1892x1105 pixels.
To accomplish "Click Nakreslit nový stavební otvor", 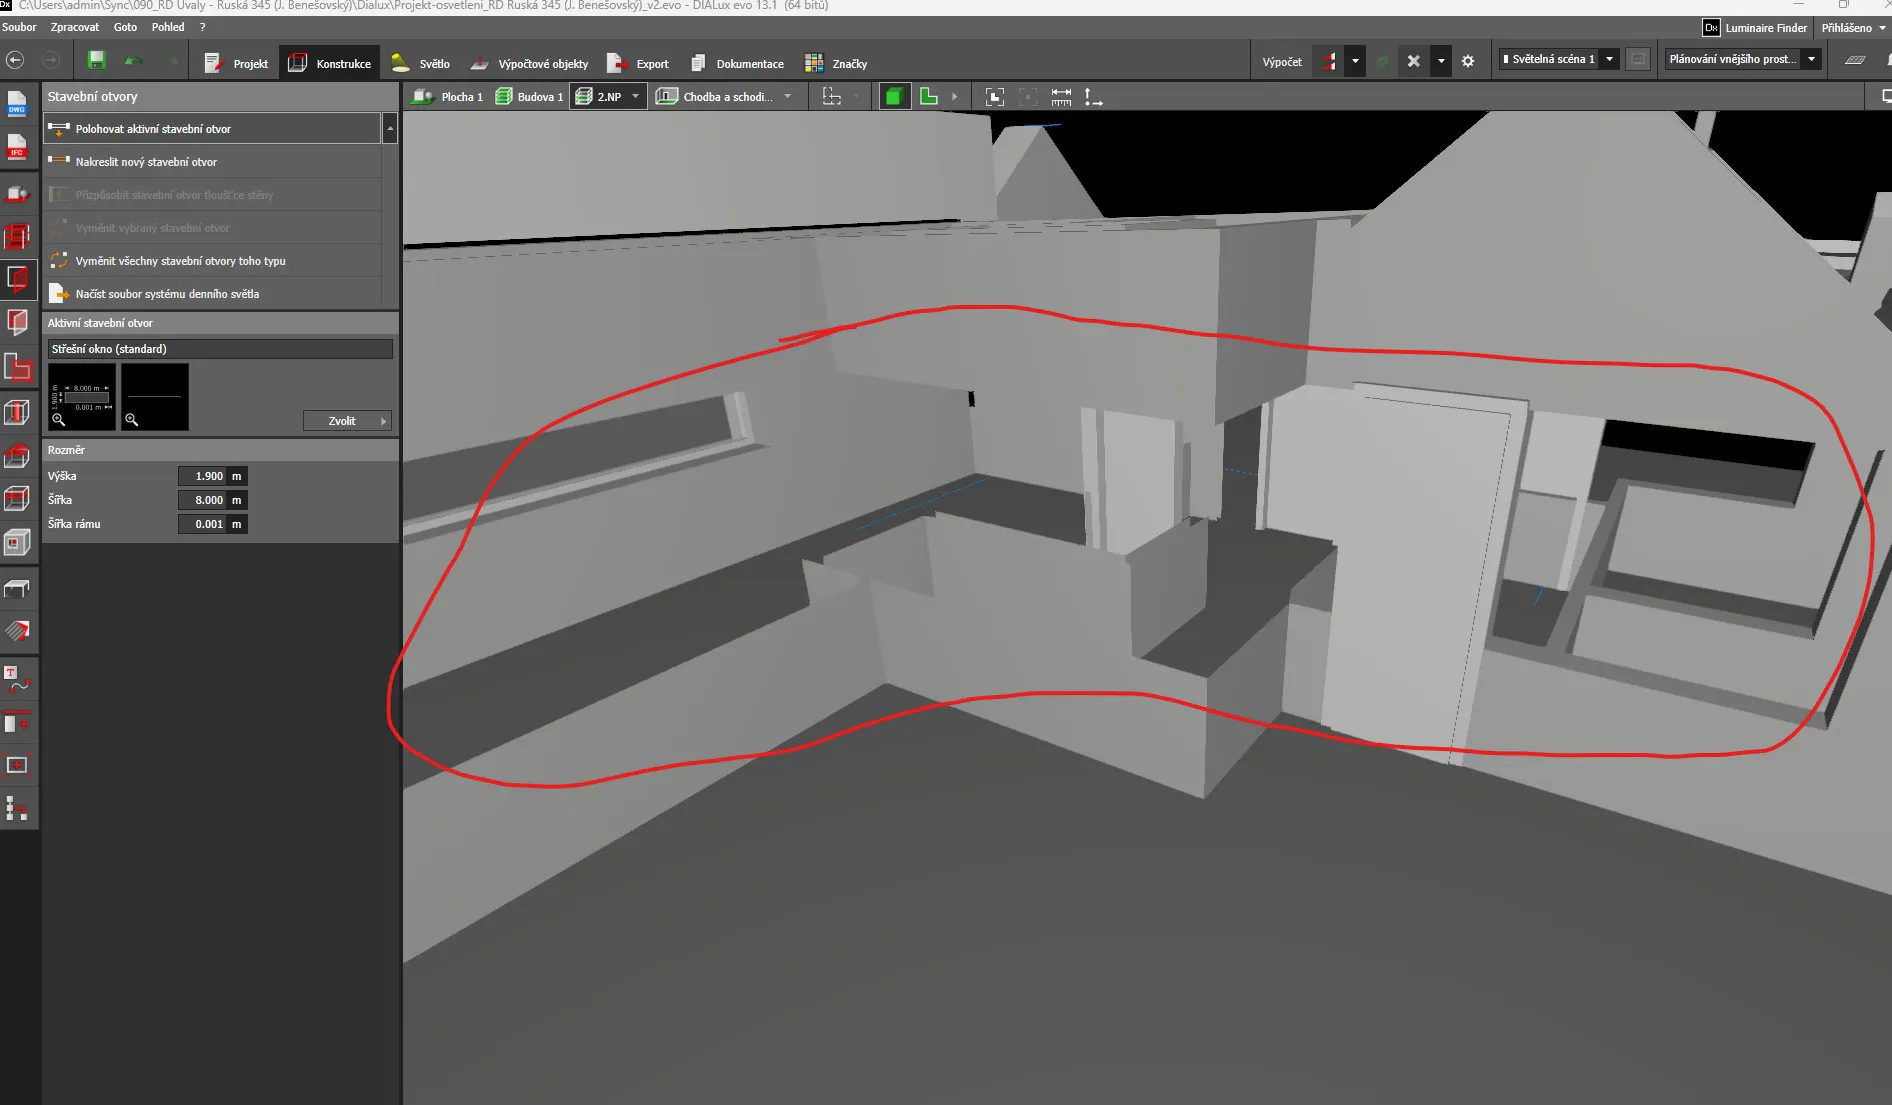I will coord(212,162).
